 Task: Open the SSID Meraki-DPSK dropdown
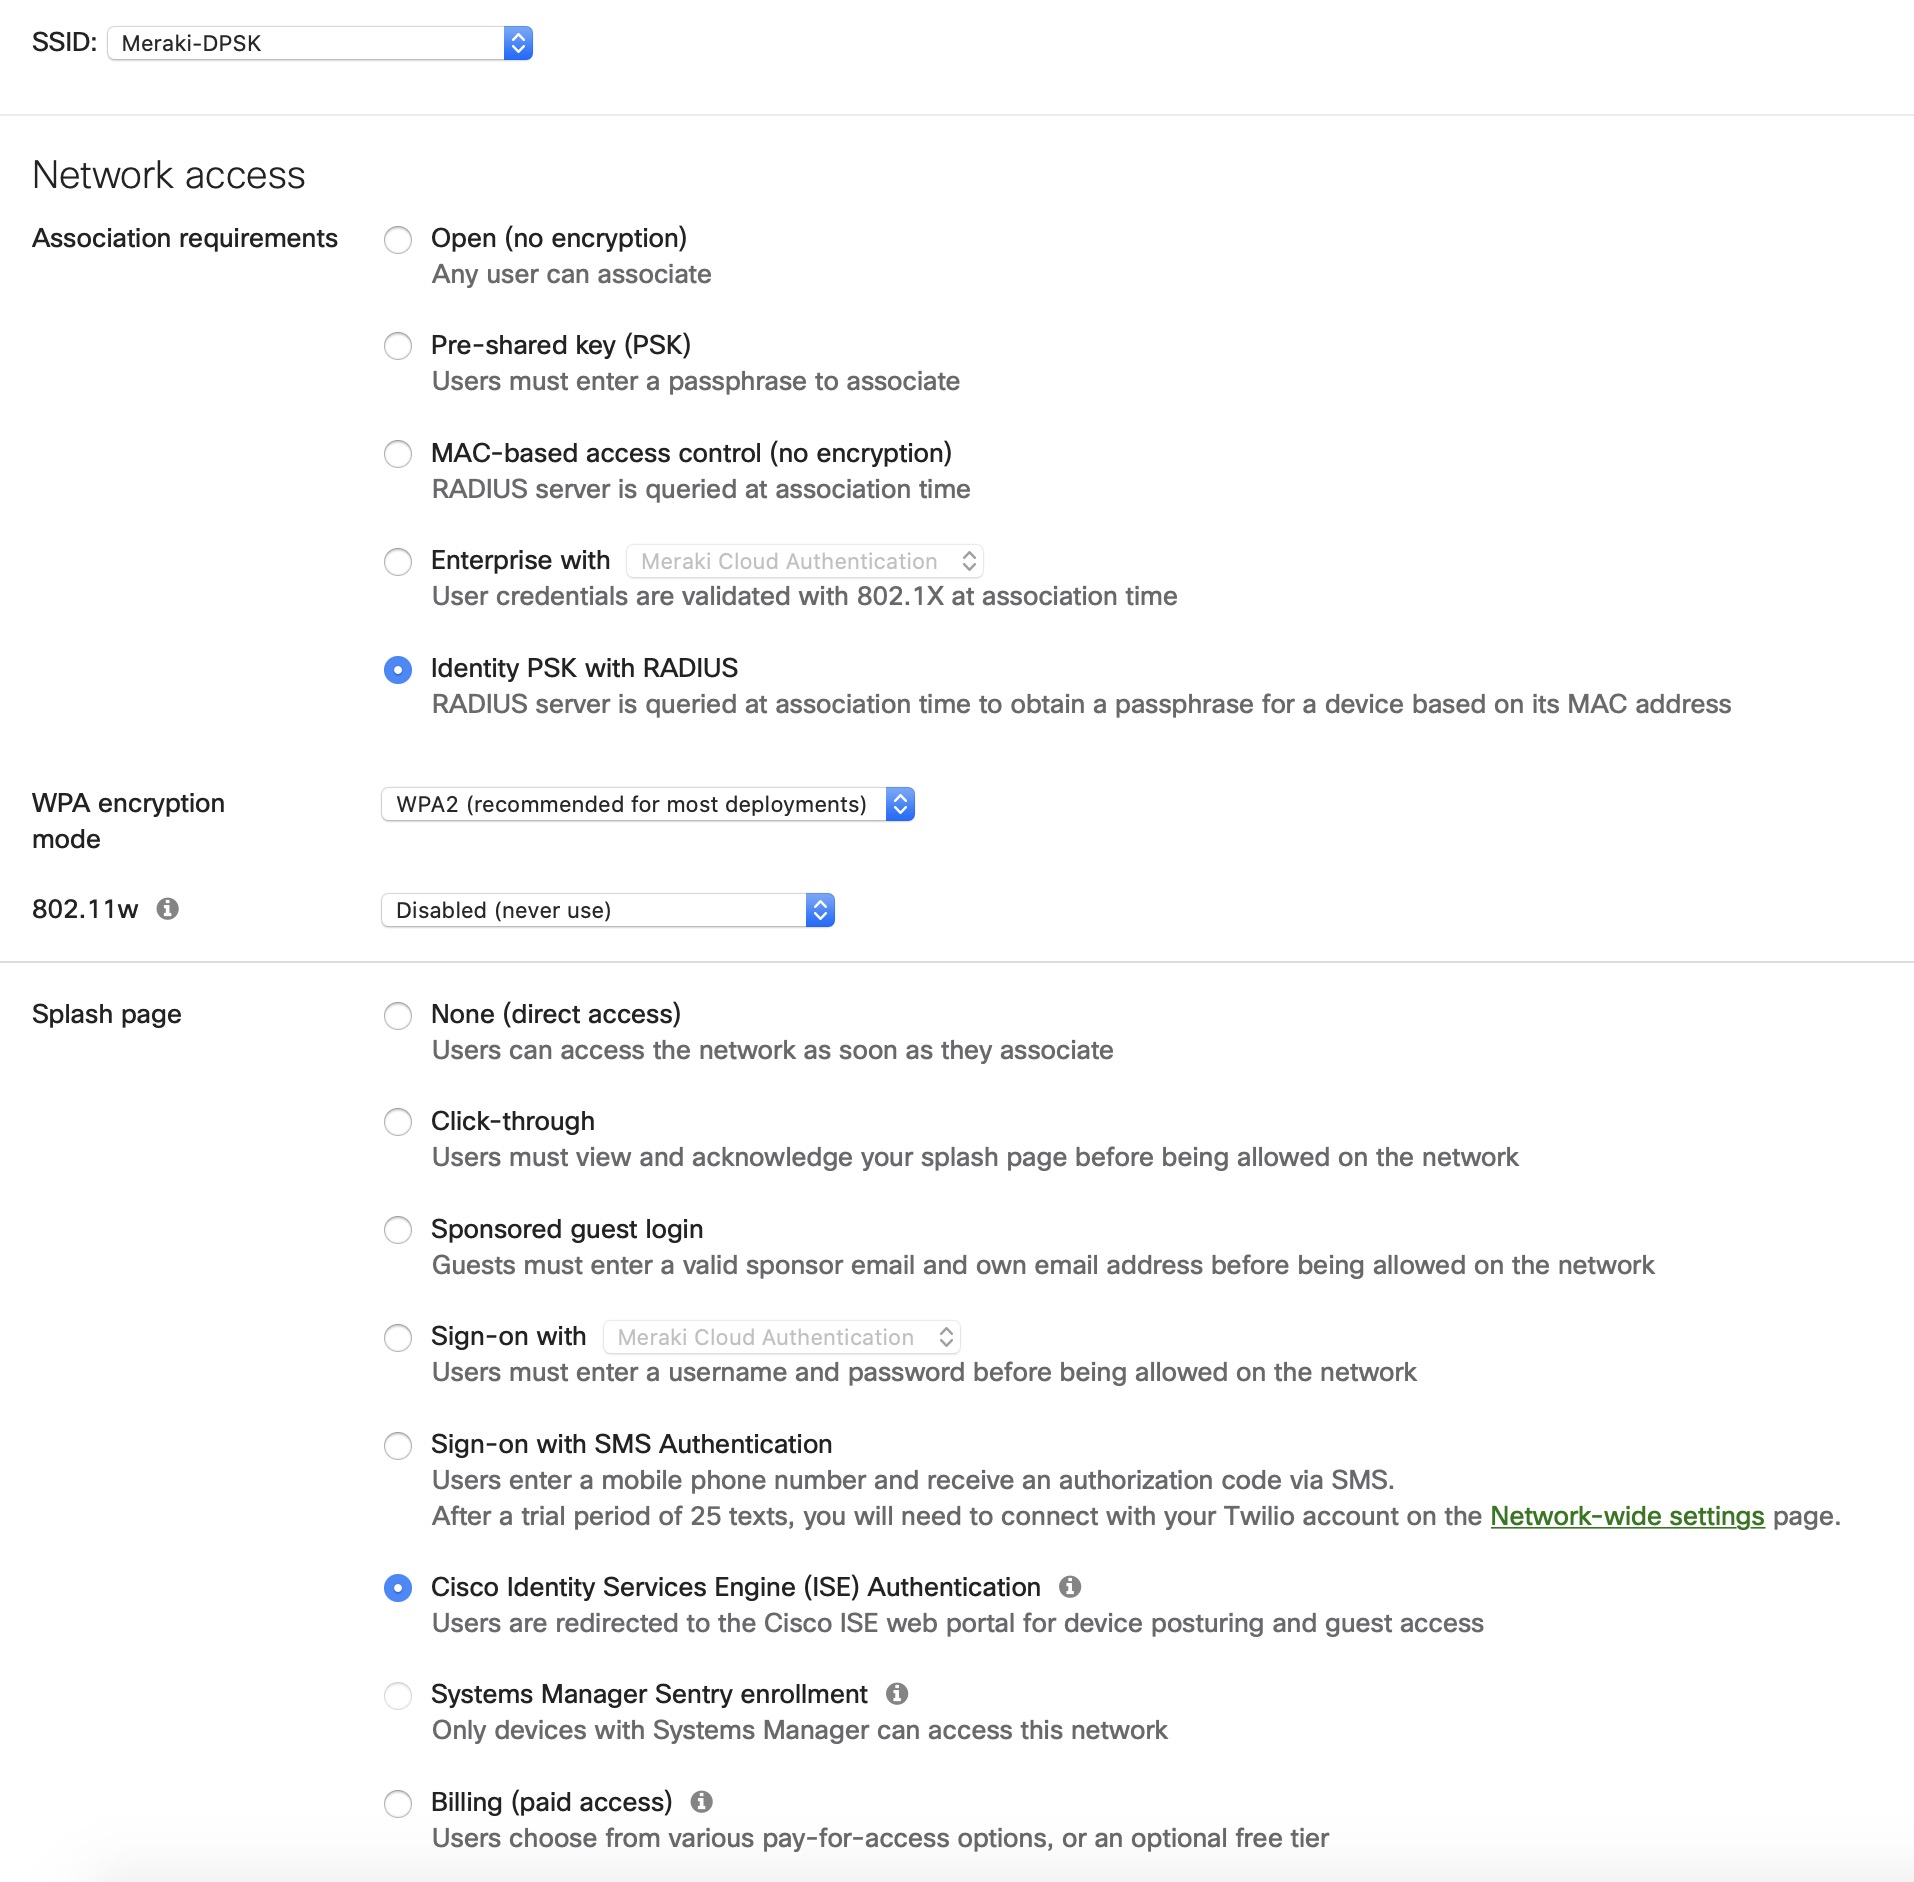(x=320, y=43)
